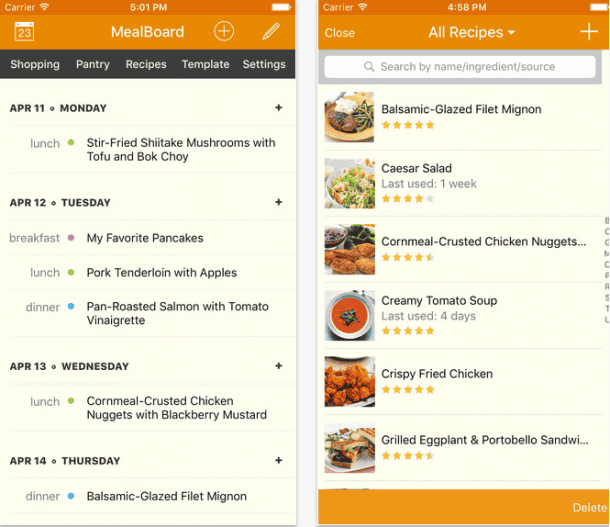
Task: Open the Settings tab
Action: point(264,64)
